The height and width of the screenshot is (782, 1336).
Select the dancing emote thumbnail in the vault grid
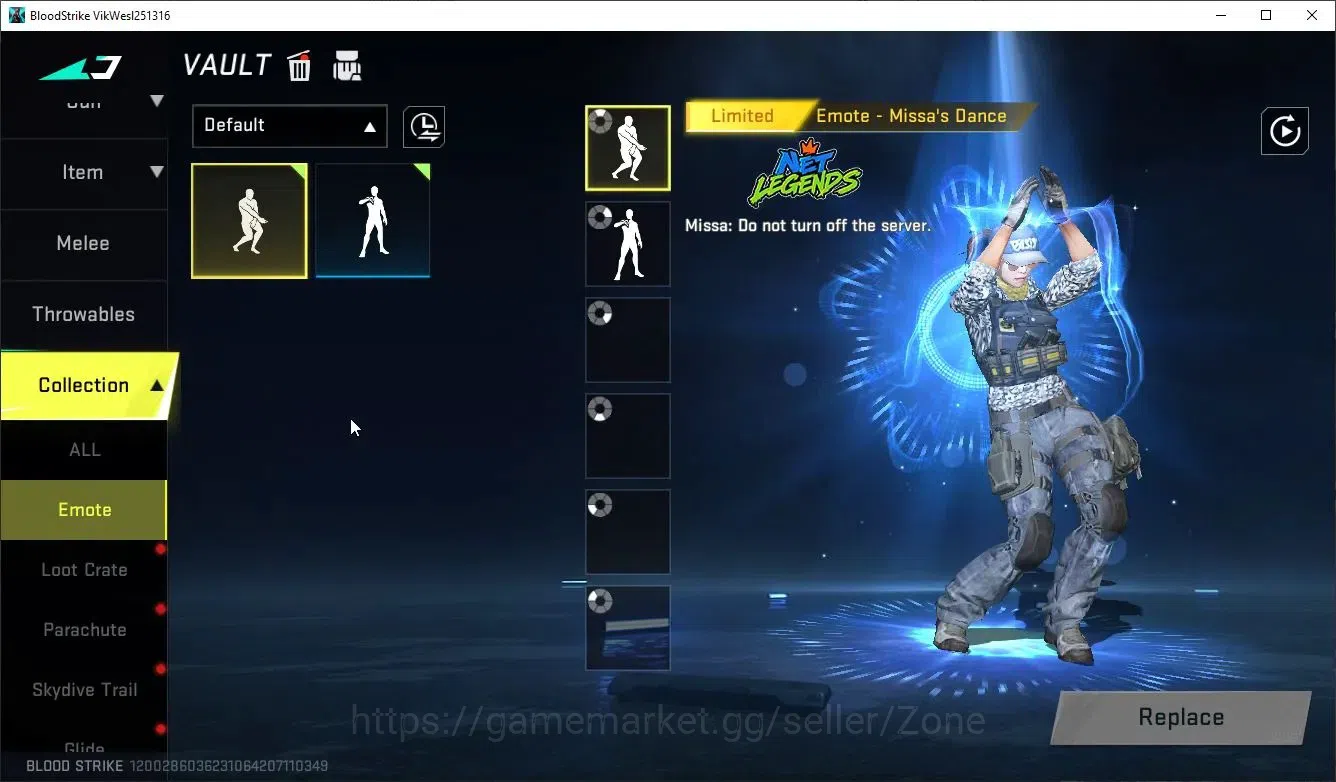pos(249,221)
